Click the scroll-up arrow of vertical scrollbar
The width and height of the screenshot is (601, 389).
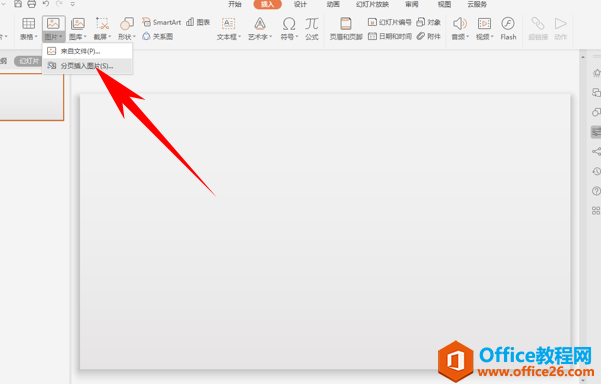[x=583, y=57]
